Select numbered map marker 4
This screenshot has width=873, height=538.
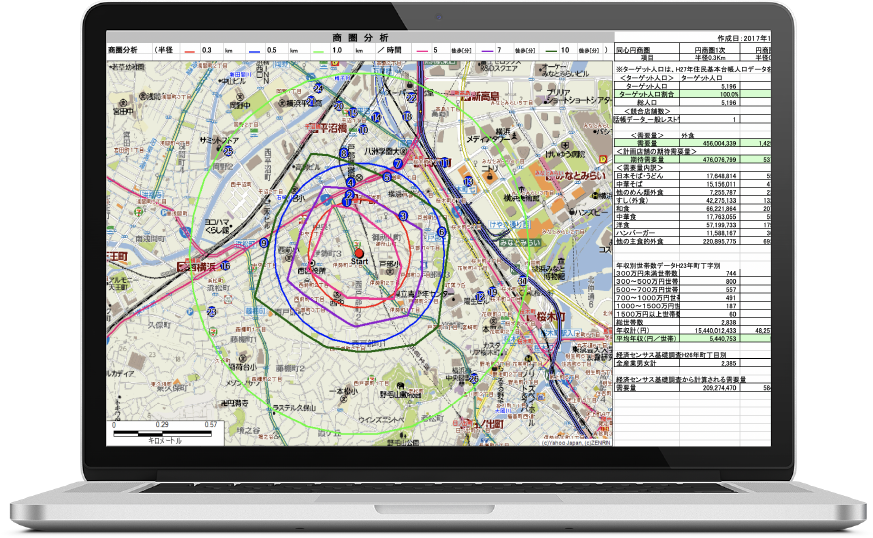[350, 182]
